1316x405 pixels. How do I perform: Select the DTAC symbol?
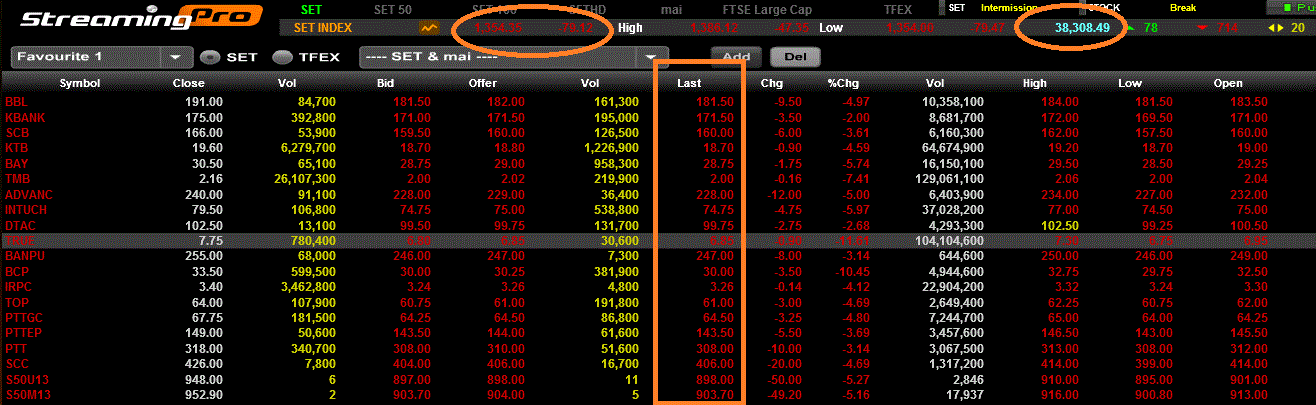(21, 225)
